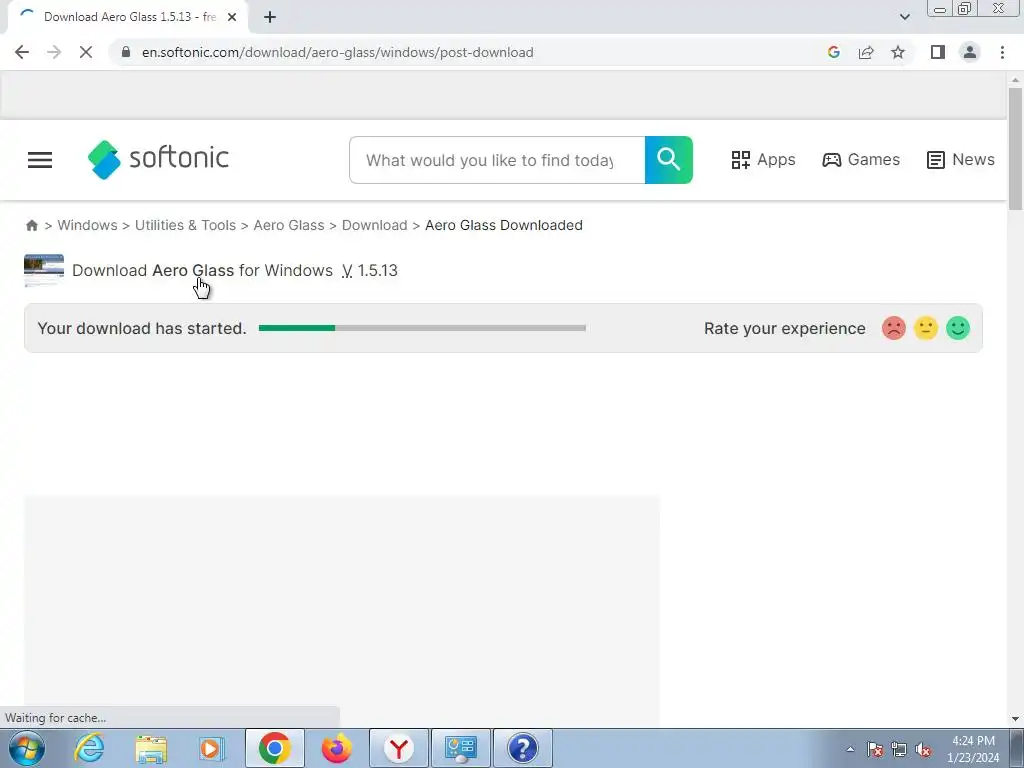Switch to Chrome on the taskbar
This screenshot has width=1024, height=768.
coord(275,748)
